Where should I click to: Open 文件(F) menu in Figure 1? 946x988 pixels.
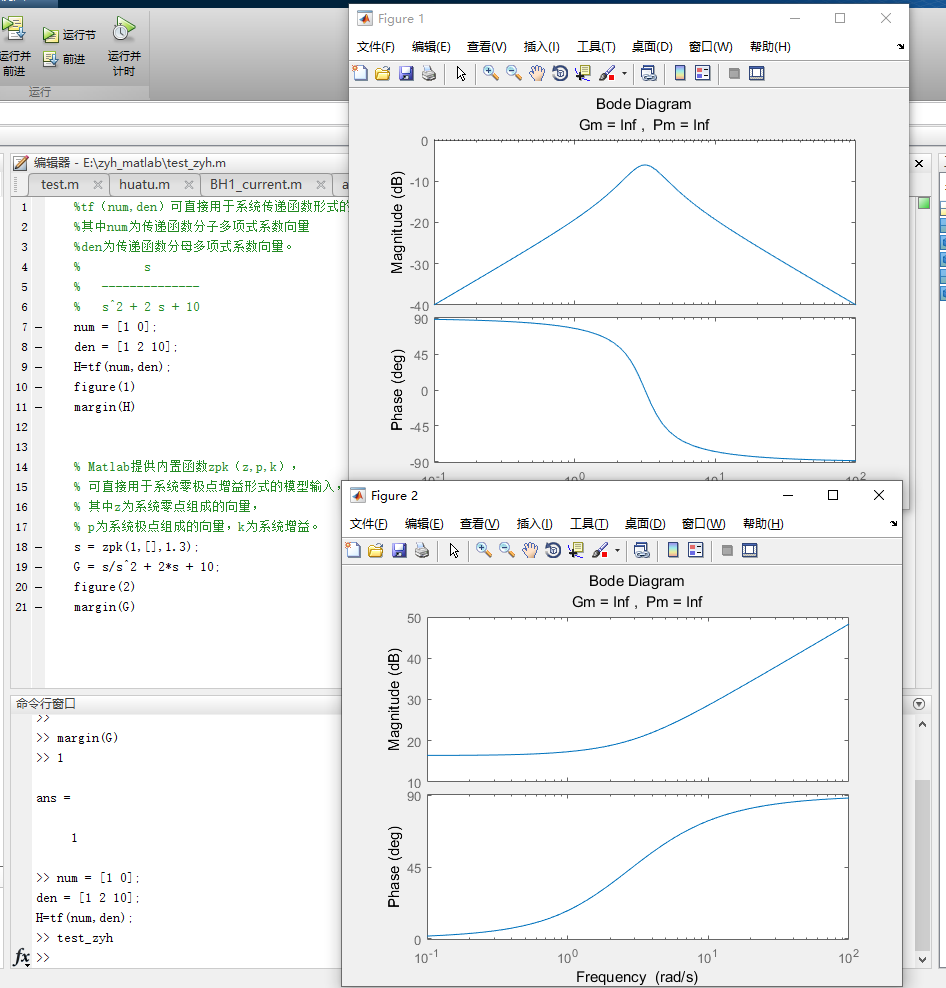coord(376,47)
